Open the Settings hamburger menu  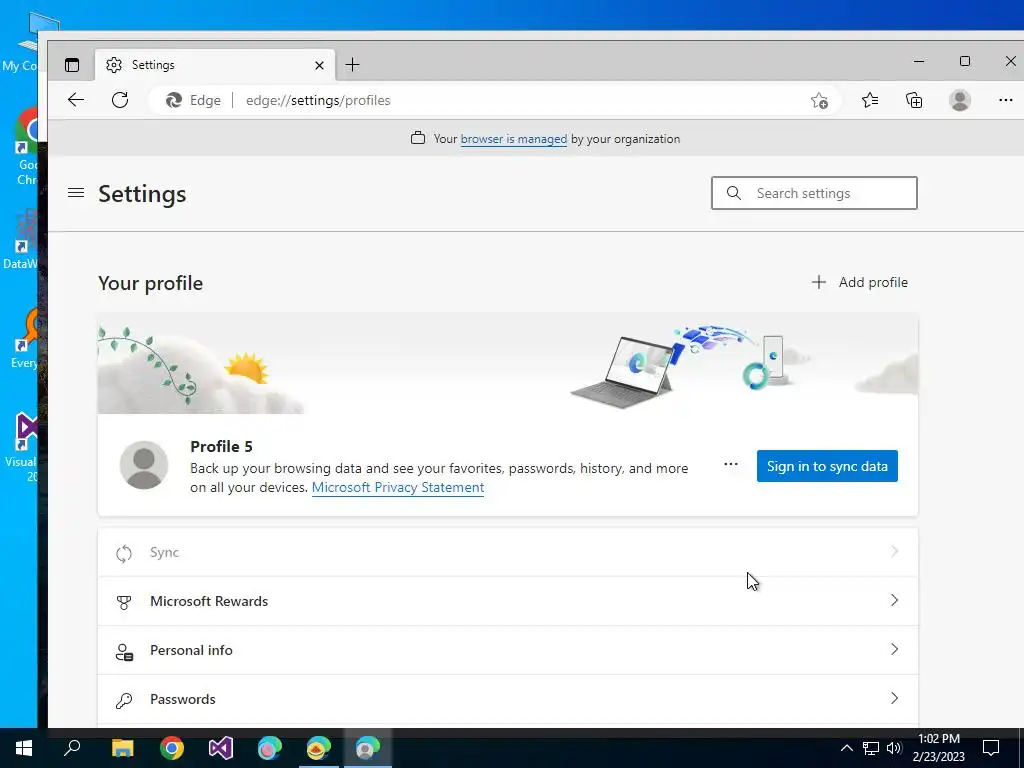pyautogui.click(x=76, y=193)
